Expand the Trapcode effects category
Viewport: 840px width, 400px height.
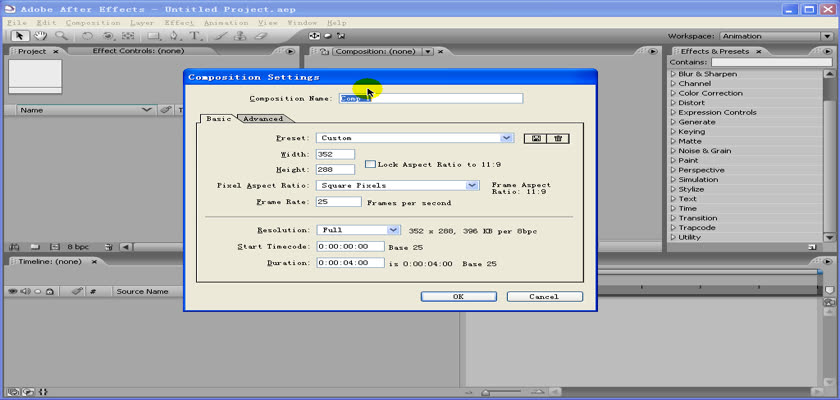pyautogui.click(x=673, y=228)
